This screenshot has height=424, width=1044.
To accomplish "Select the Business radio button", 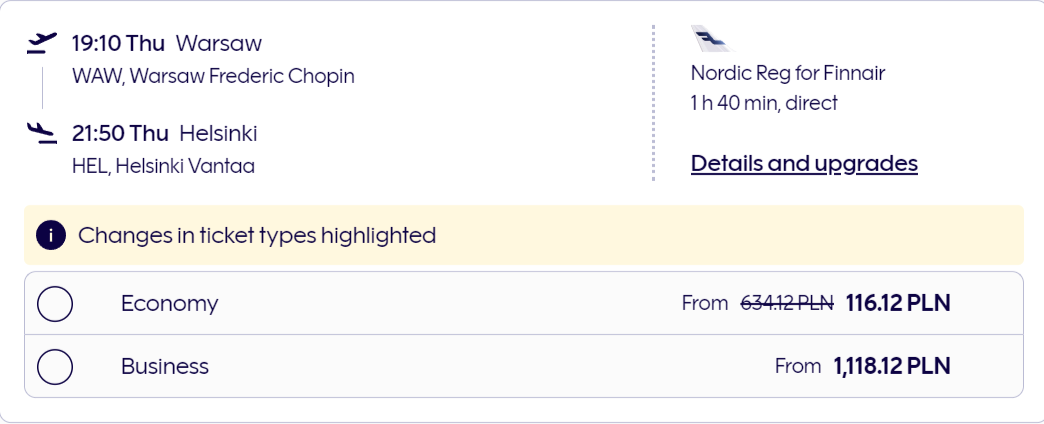I will coord(55,367).
